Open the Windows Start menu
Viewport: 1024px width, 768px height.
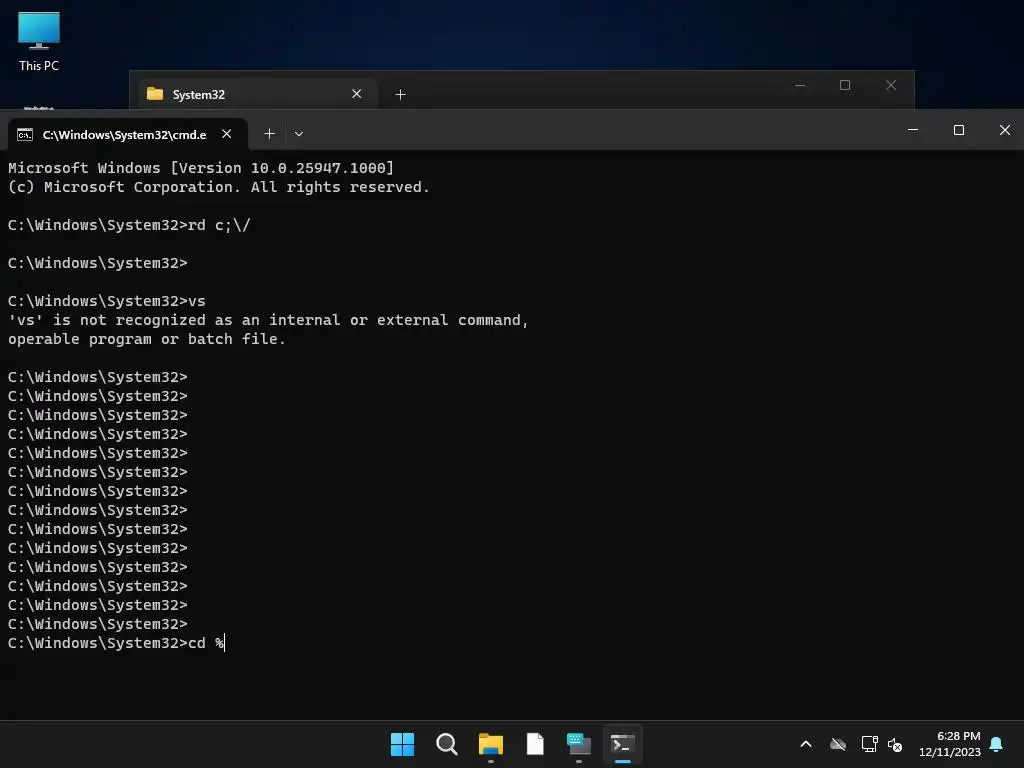pyautogui.click(x=402, y=744)
